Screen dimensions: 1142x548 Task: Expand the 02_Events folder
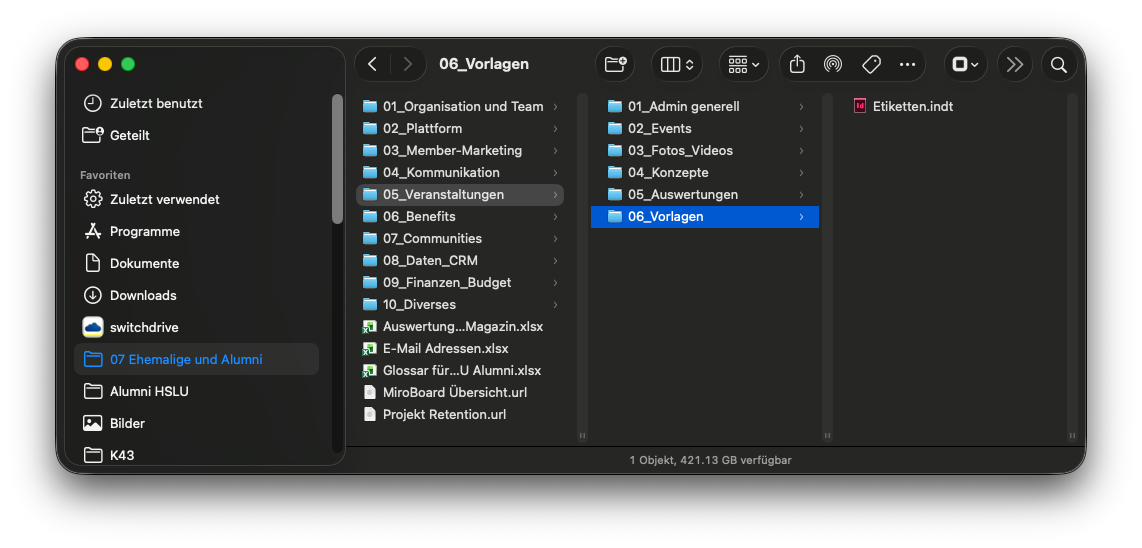point(659,128)
